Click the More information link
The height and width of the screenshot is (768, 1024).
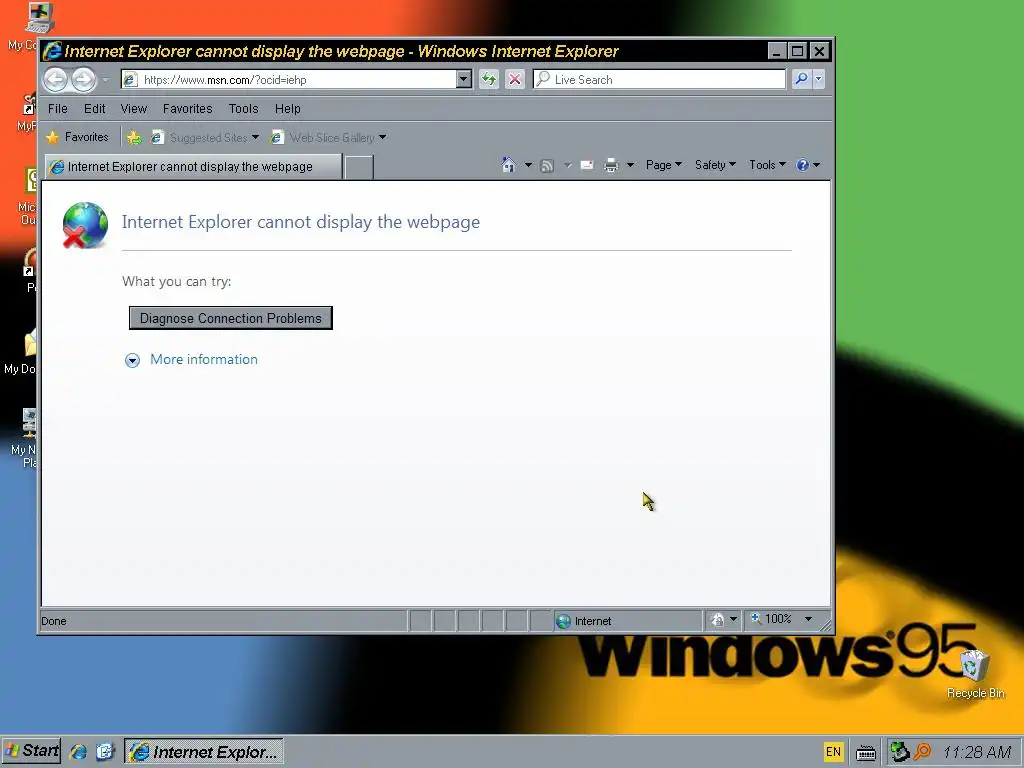[x=204, y=359]
